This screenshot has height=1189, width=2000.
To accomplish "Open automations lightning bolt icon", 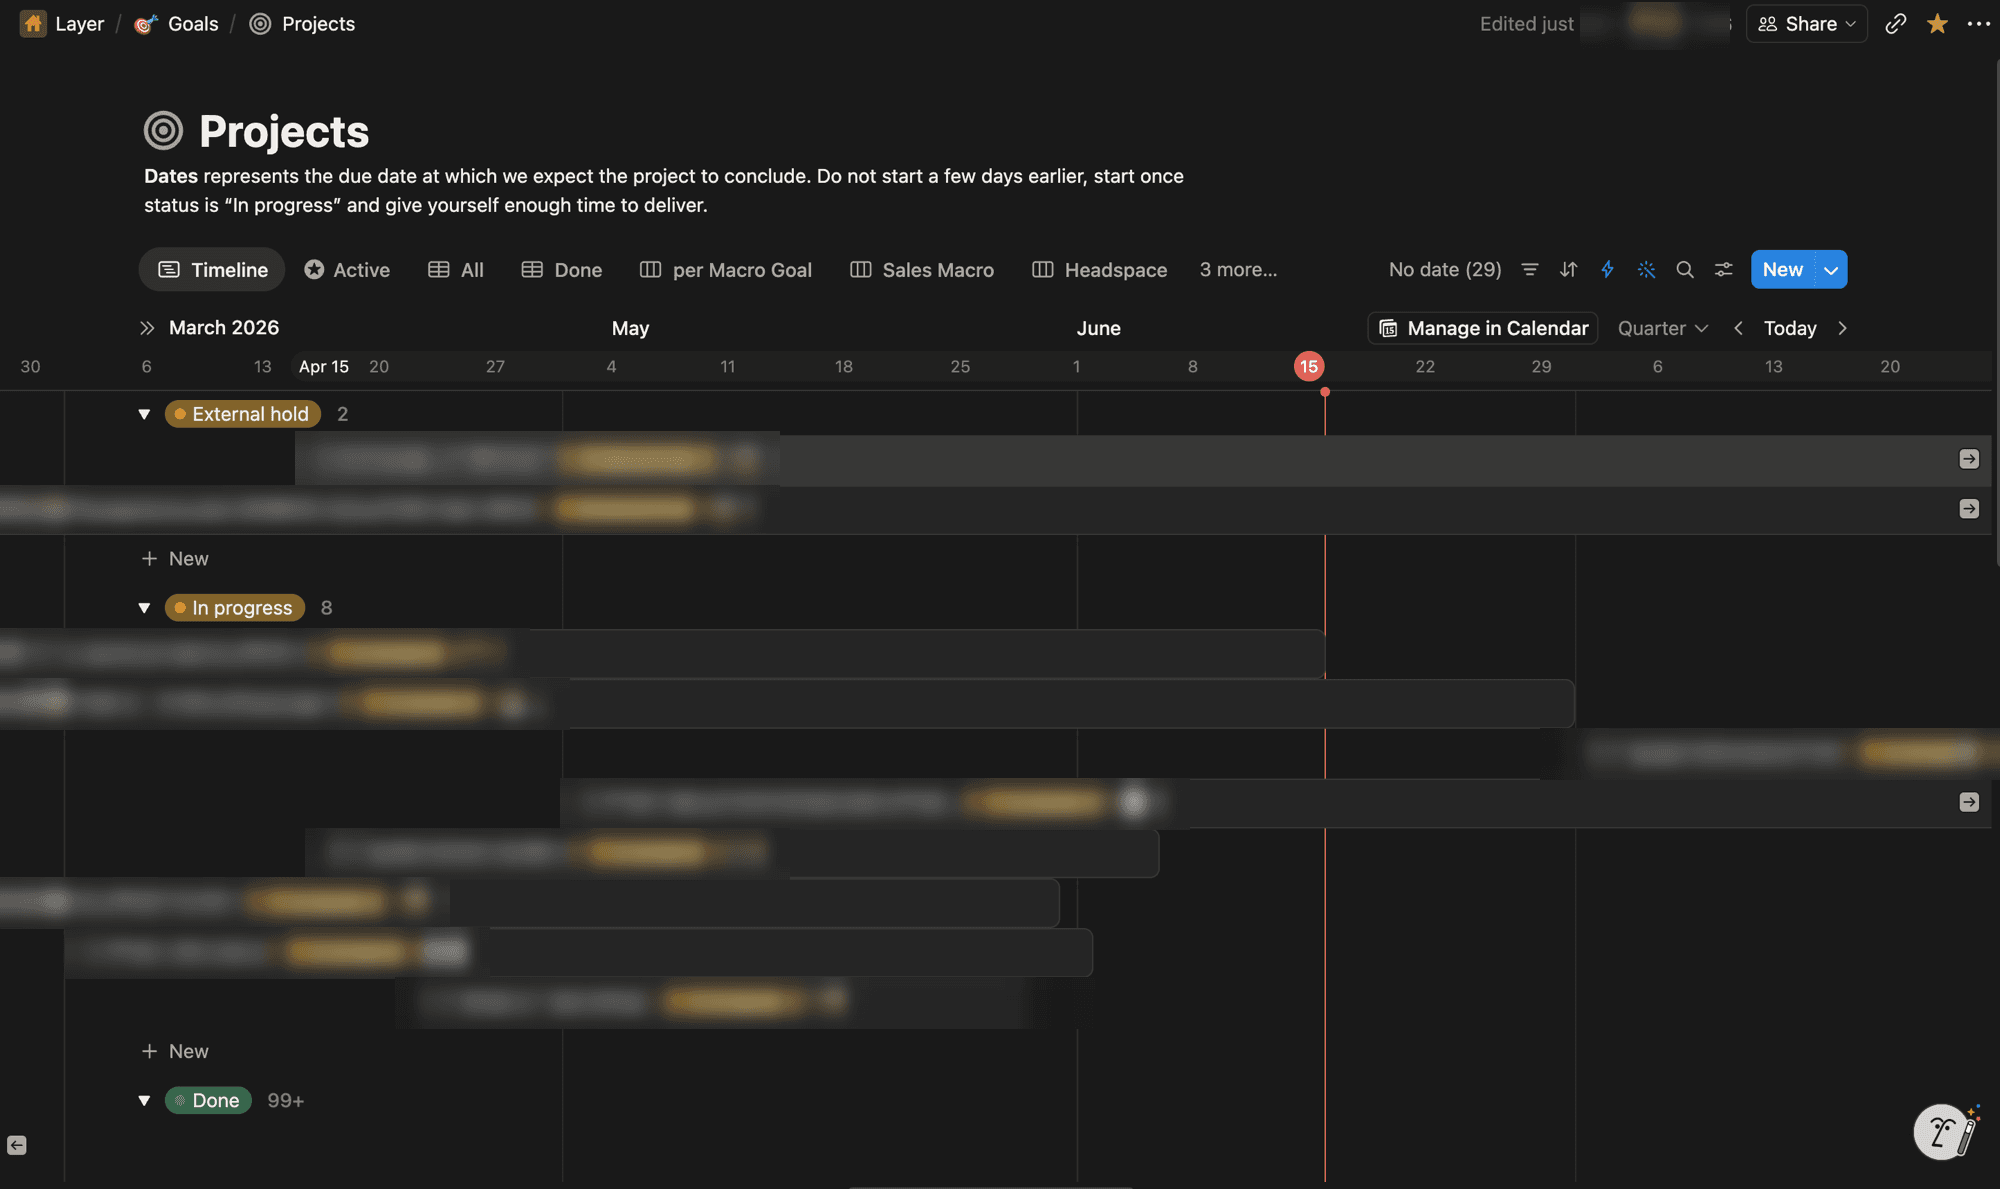I will (1607, 269).
